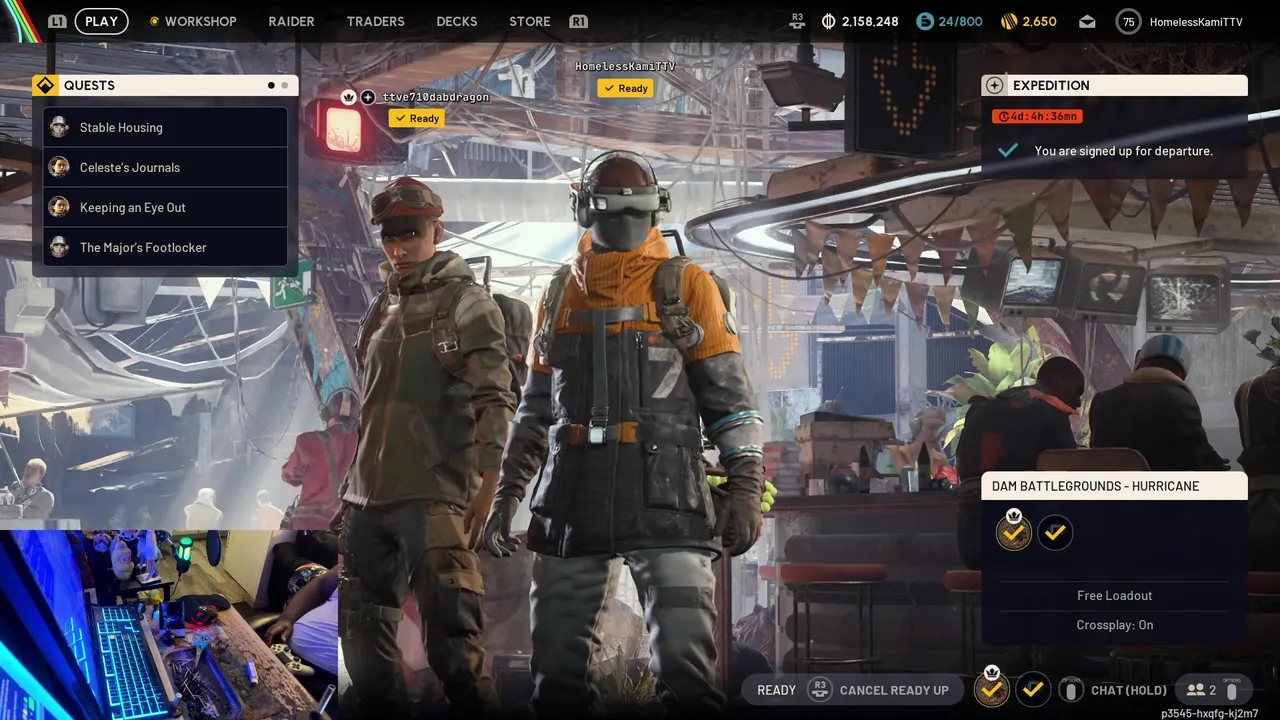Open the mail inbox envelope icon
Viewport: 1280px width, 720px height.
click(x=1087, y=21)
